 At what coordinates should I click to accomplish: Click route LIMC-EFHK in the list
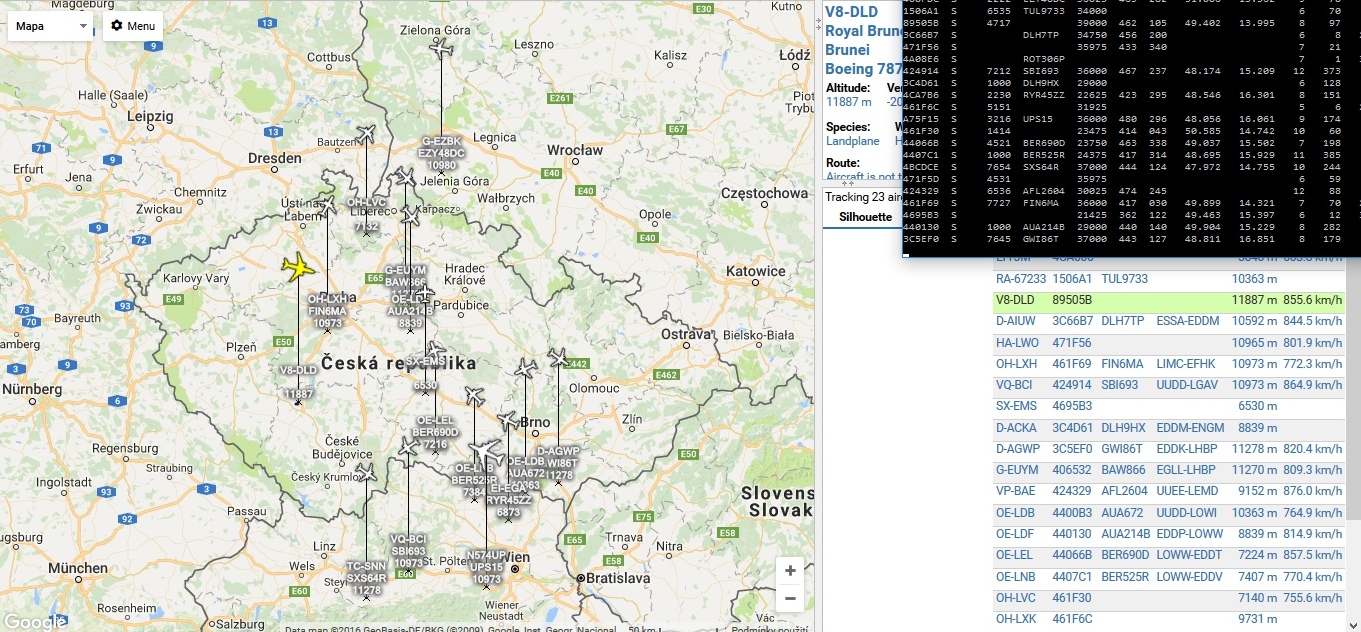(x=1187, y=364)
